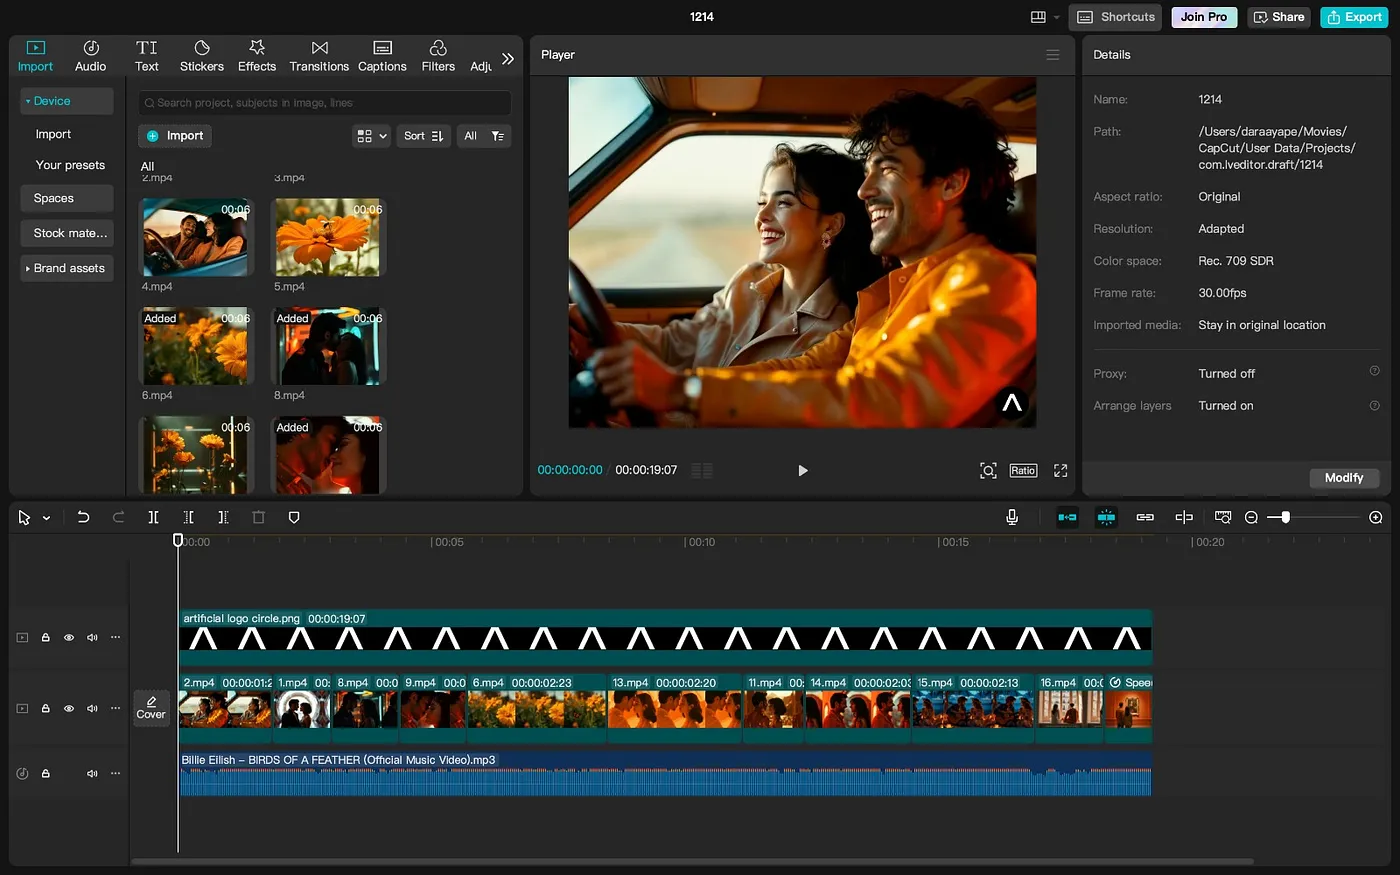The height and width of the screenshot is (875, 1400).
Task: Export the project
Action: [1354, 17]
